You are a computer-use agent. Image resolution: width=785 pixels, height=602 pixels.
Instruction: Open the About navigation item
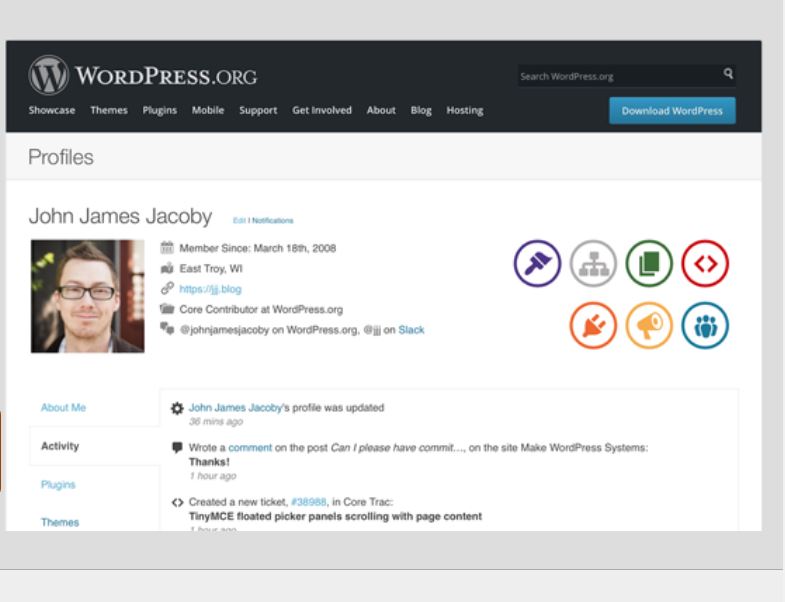point(381,110)
